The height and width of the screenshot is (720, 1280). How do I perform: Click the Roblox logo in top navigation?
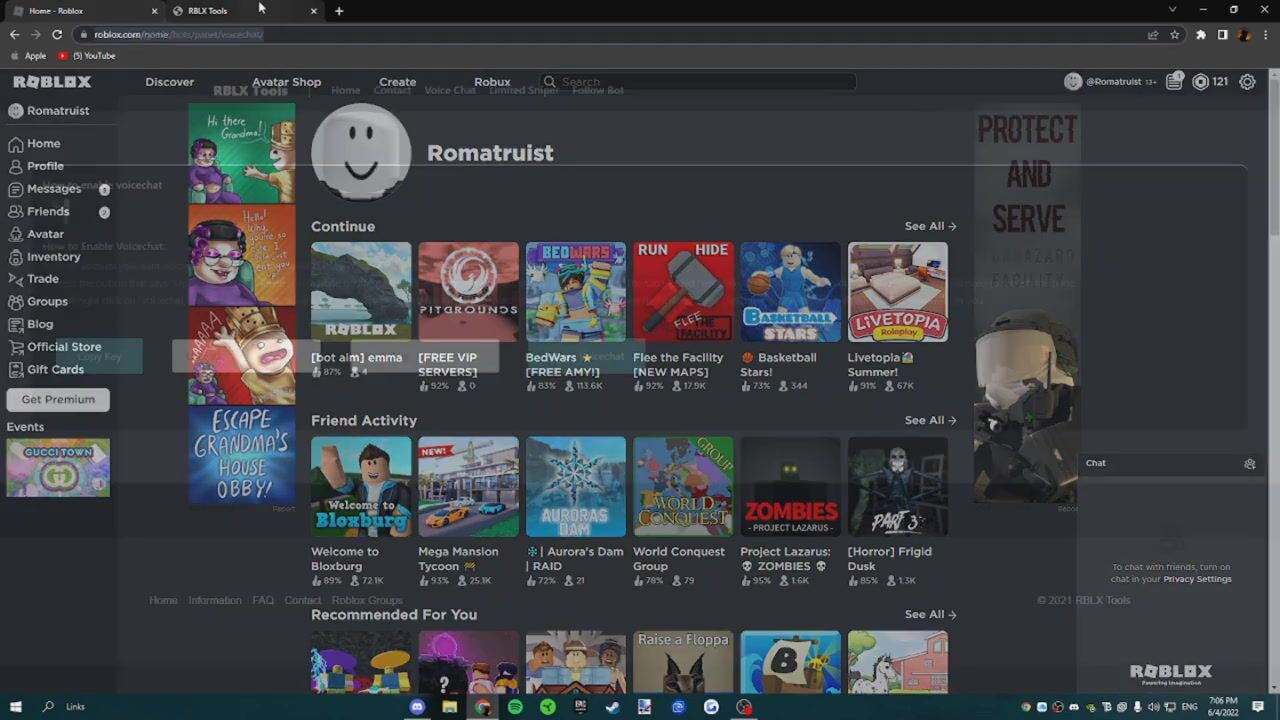click(x=52, y=82)
